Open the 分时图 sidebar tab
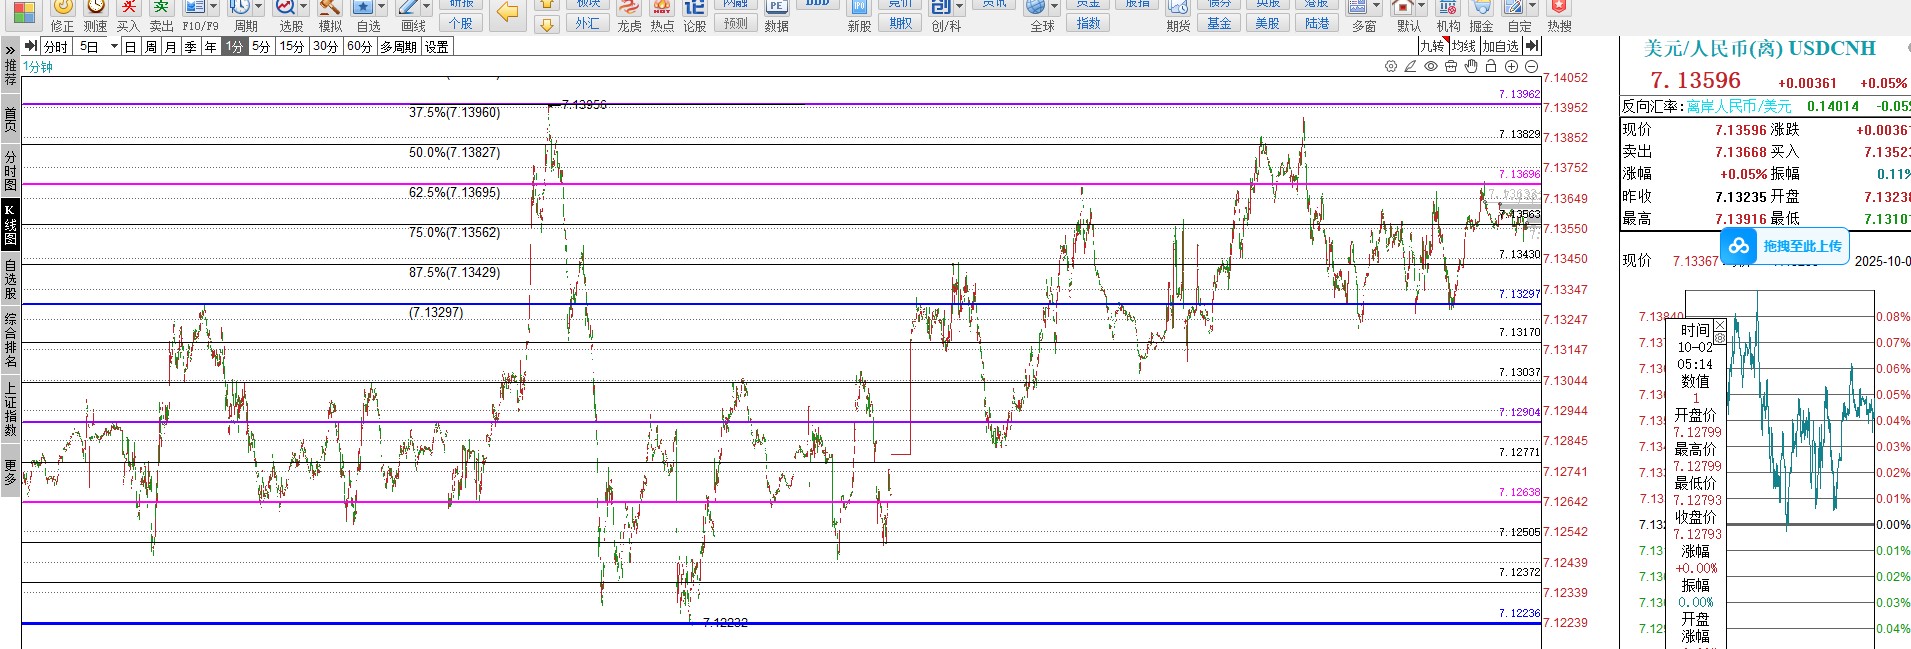Viewport: 1911px width, 649px height. click(10, 170)
